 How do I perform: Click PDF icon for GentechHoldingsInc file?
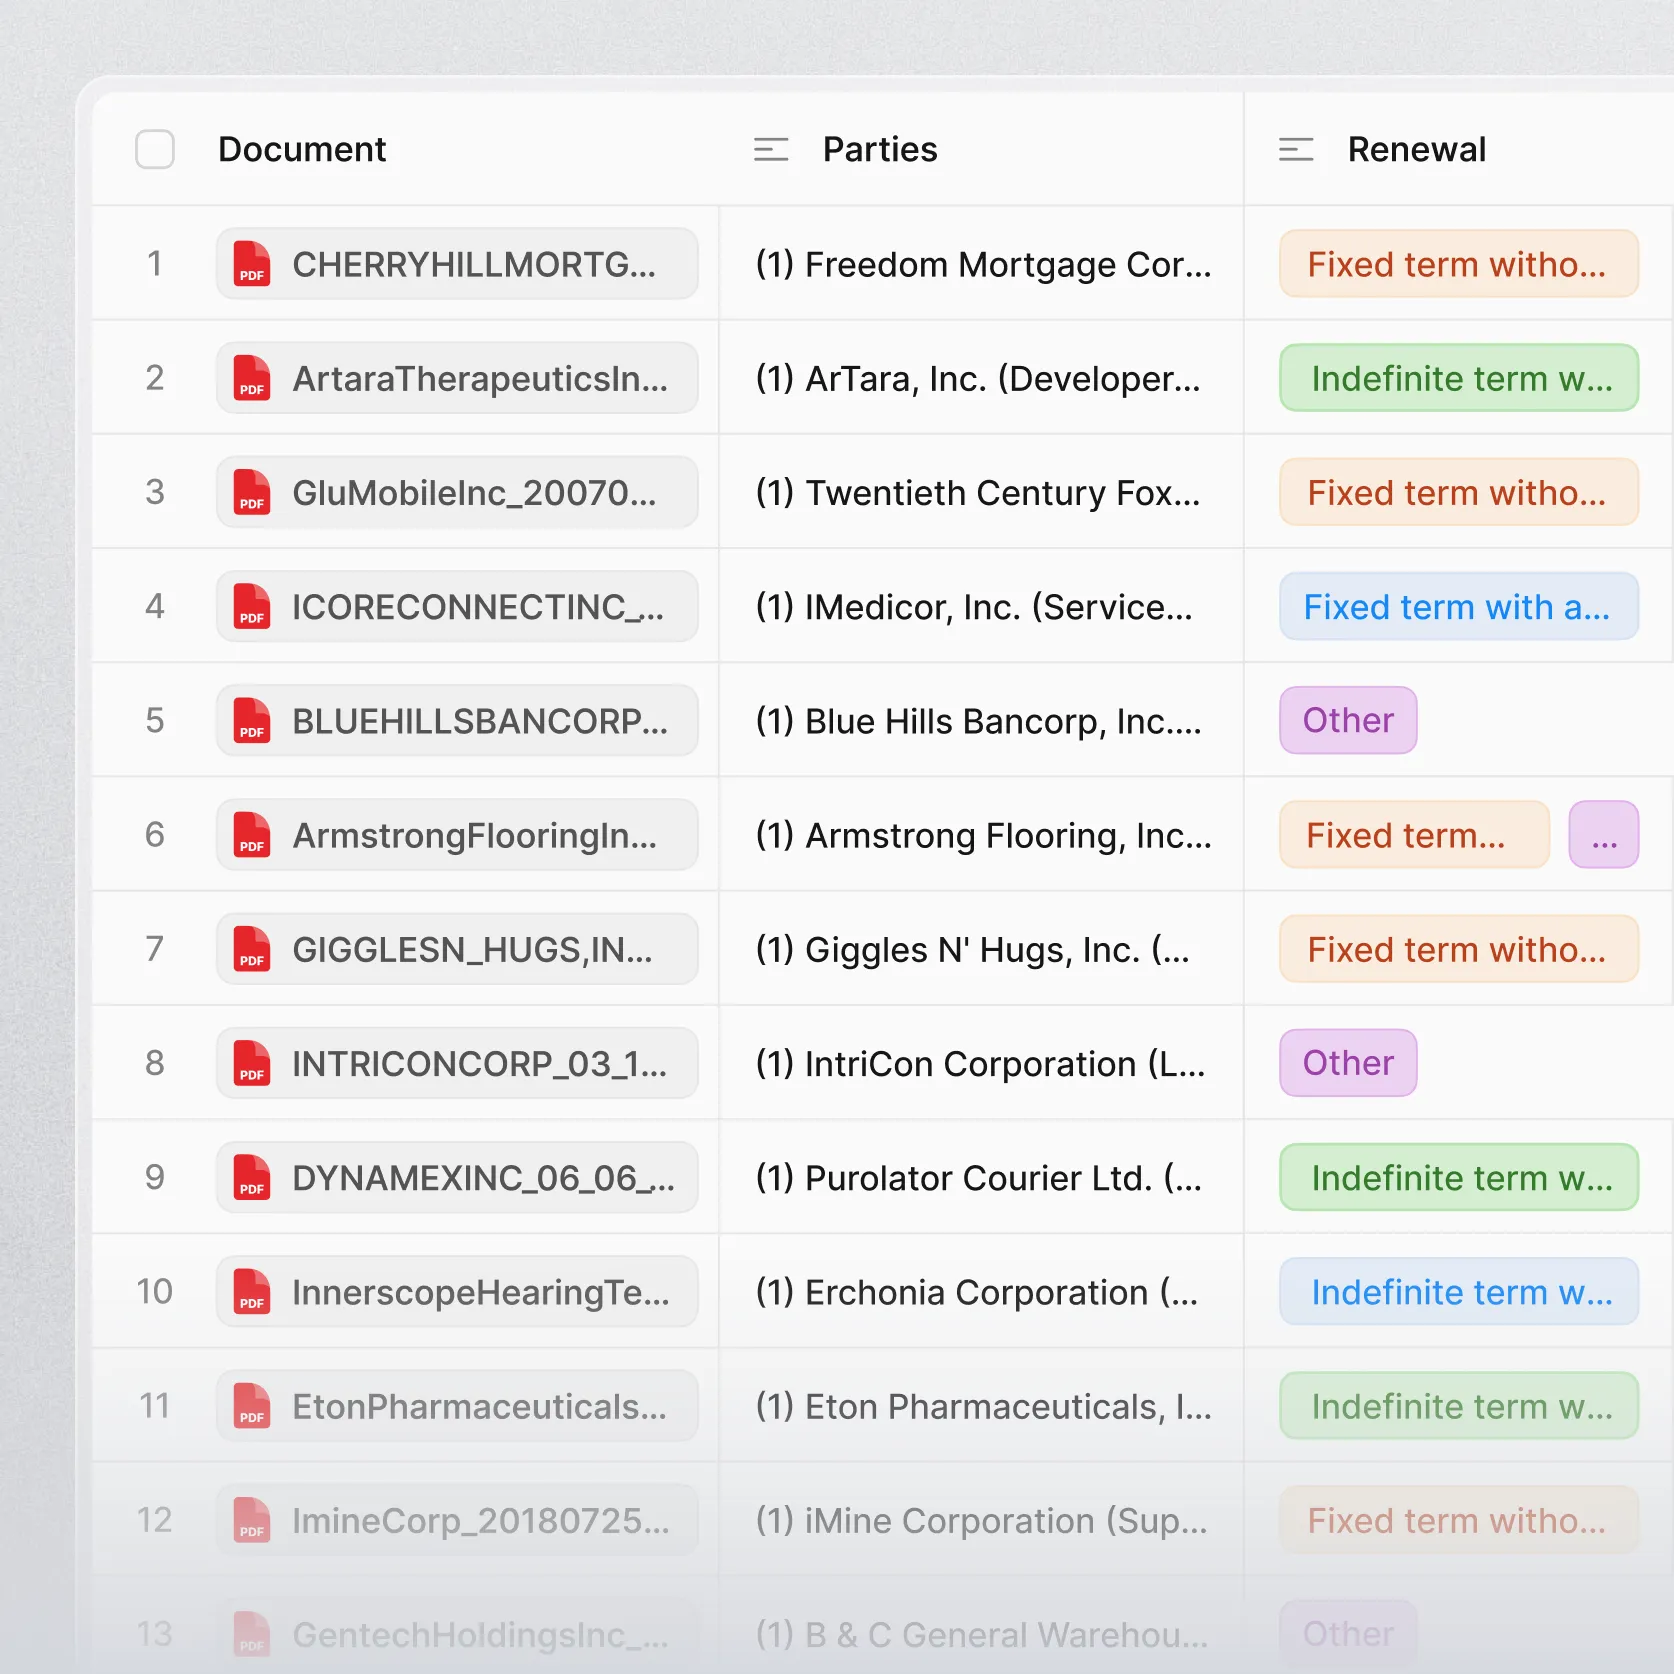pos(252,1633)
